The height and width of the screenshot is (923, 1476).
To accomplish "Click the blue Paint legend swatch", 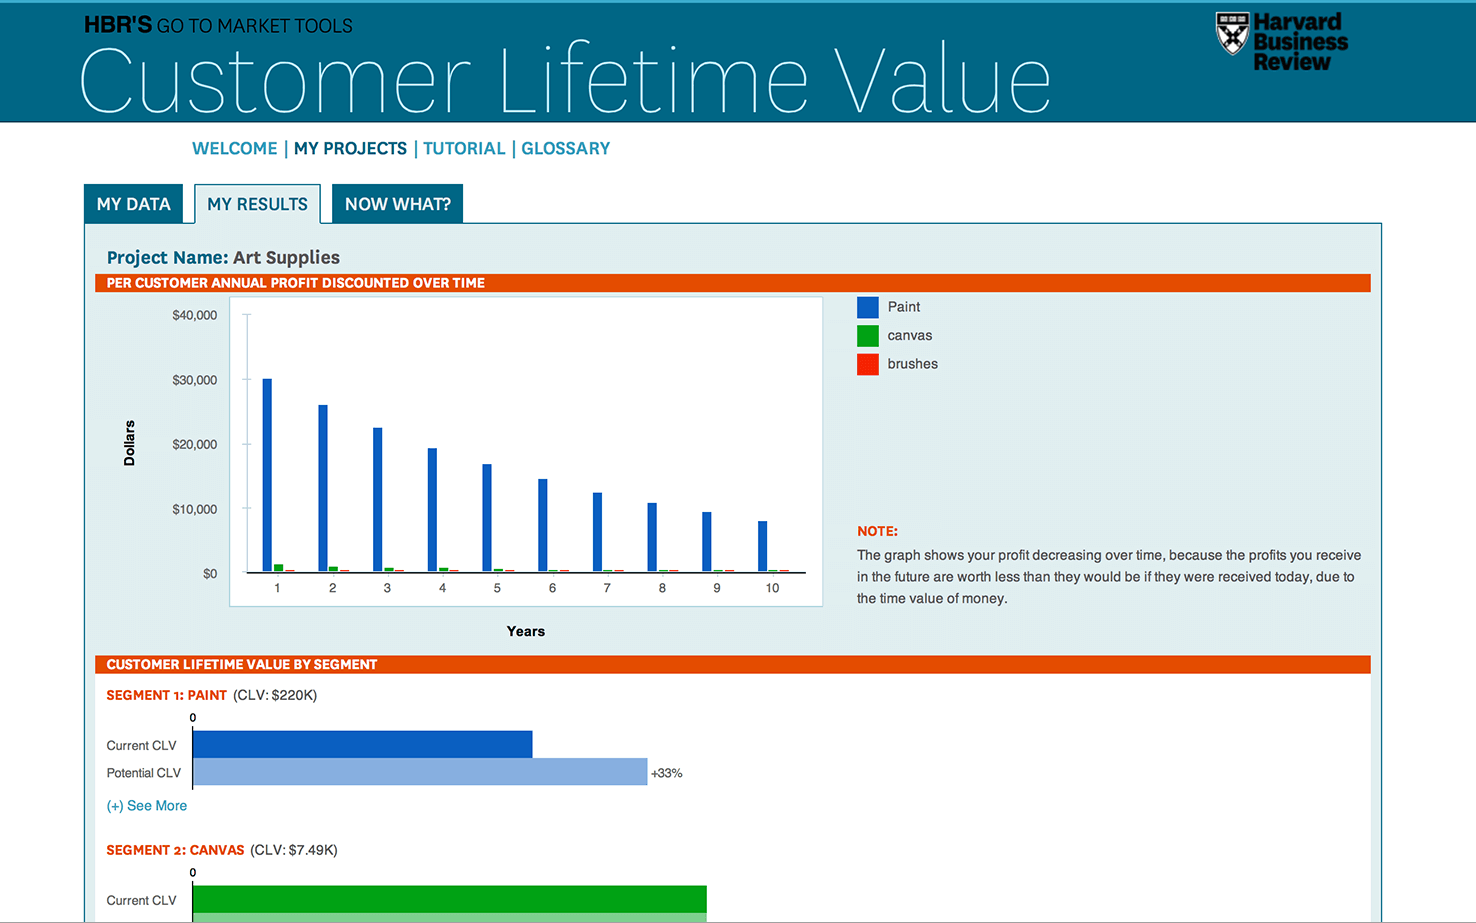I will [868, 307].
